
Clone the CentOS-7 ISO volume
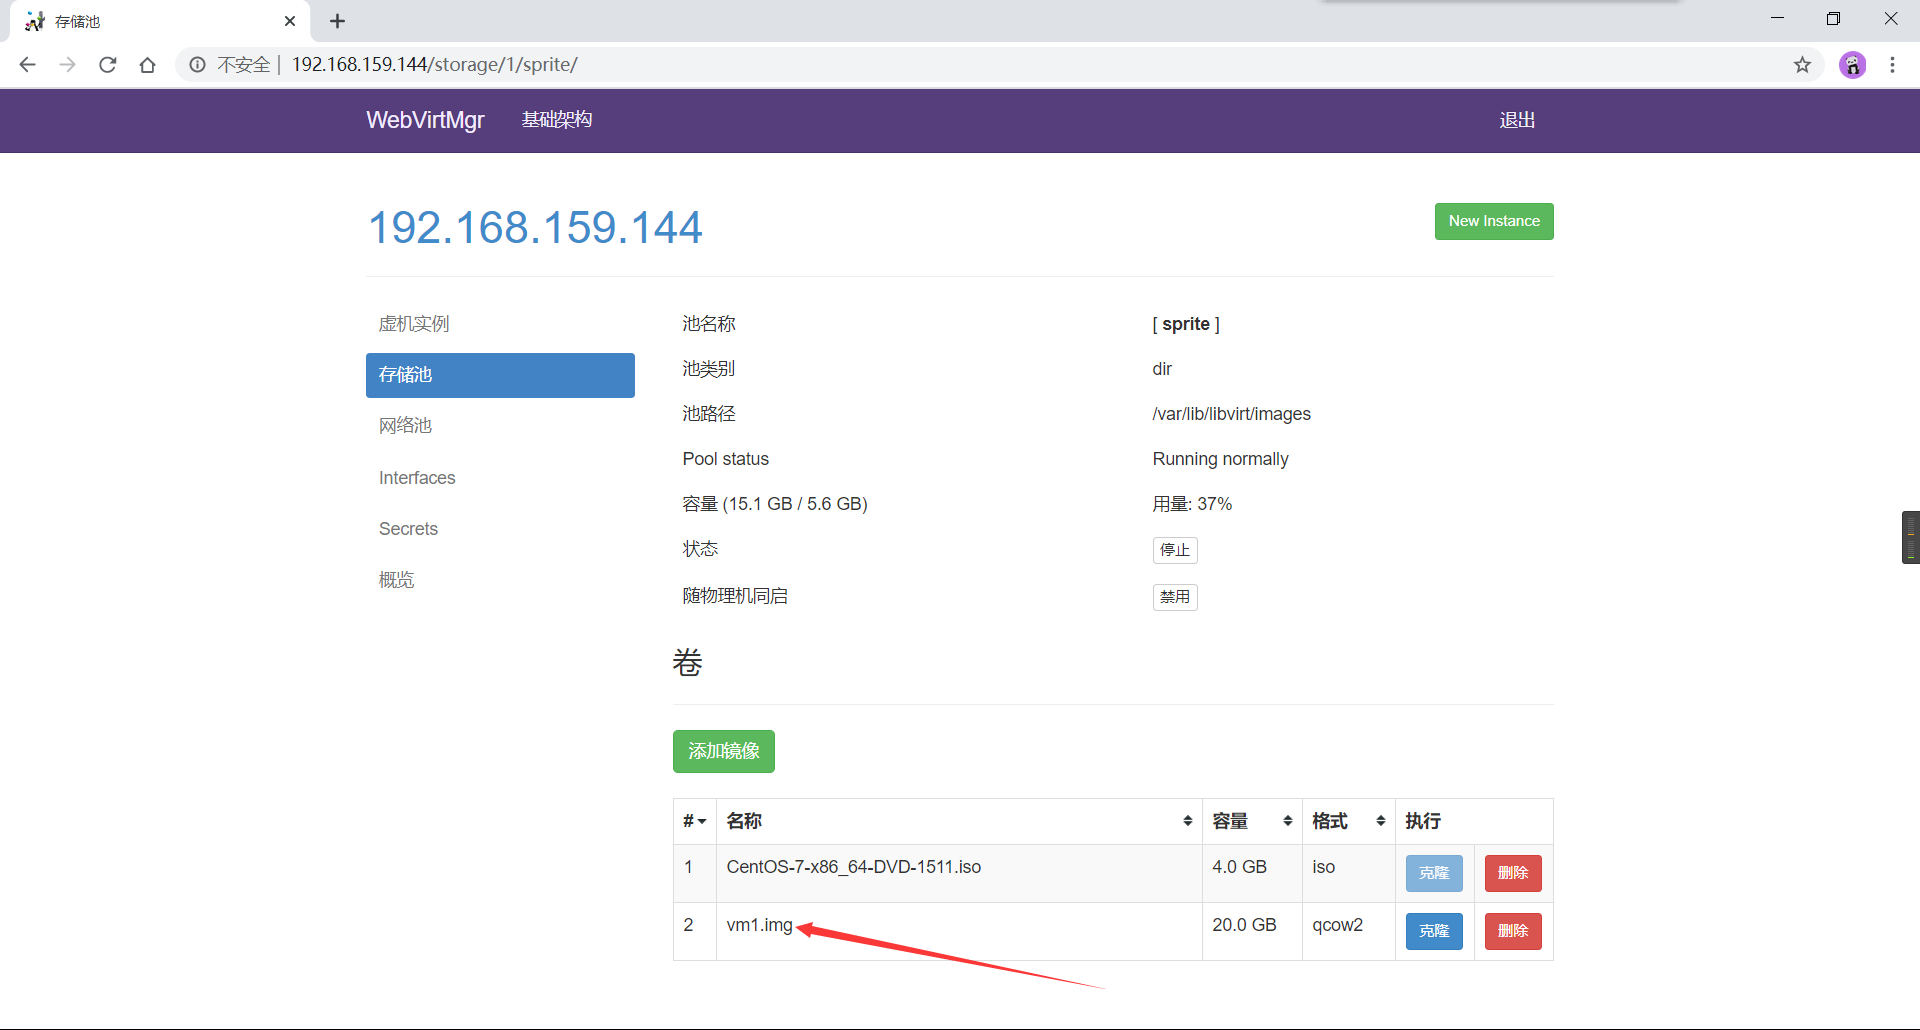tap(1434, 873)
